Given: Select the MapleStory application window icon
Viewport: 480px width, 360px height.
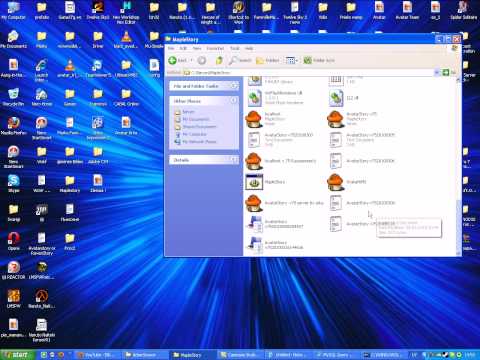Looking at the screenshot, I should pos(254,182).
